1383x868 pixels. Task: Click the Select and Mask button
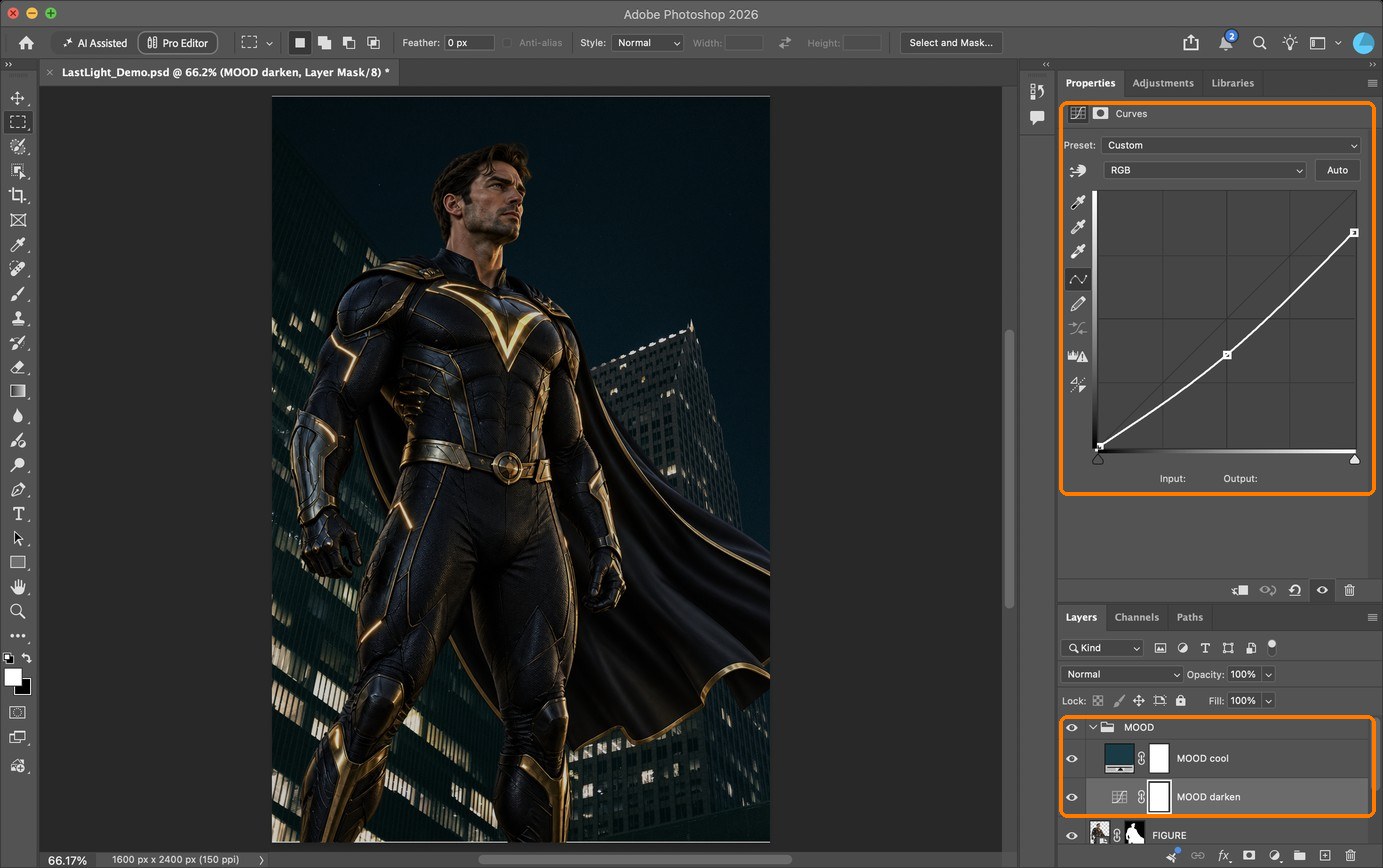click(x=951, y=43)
